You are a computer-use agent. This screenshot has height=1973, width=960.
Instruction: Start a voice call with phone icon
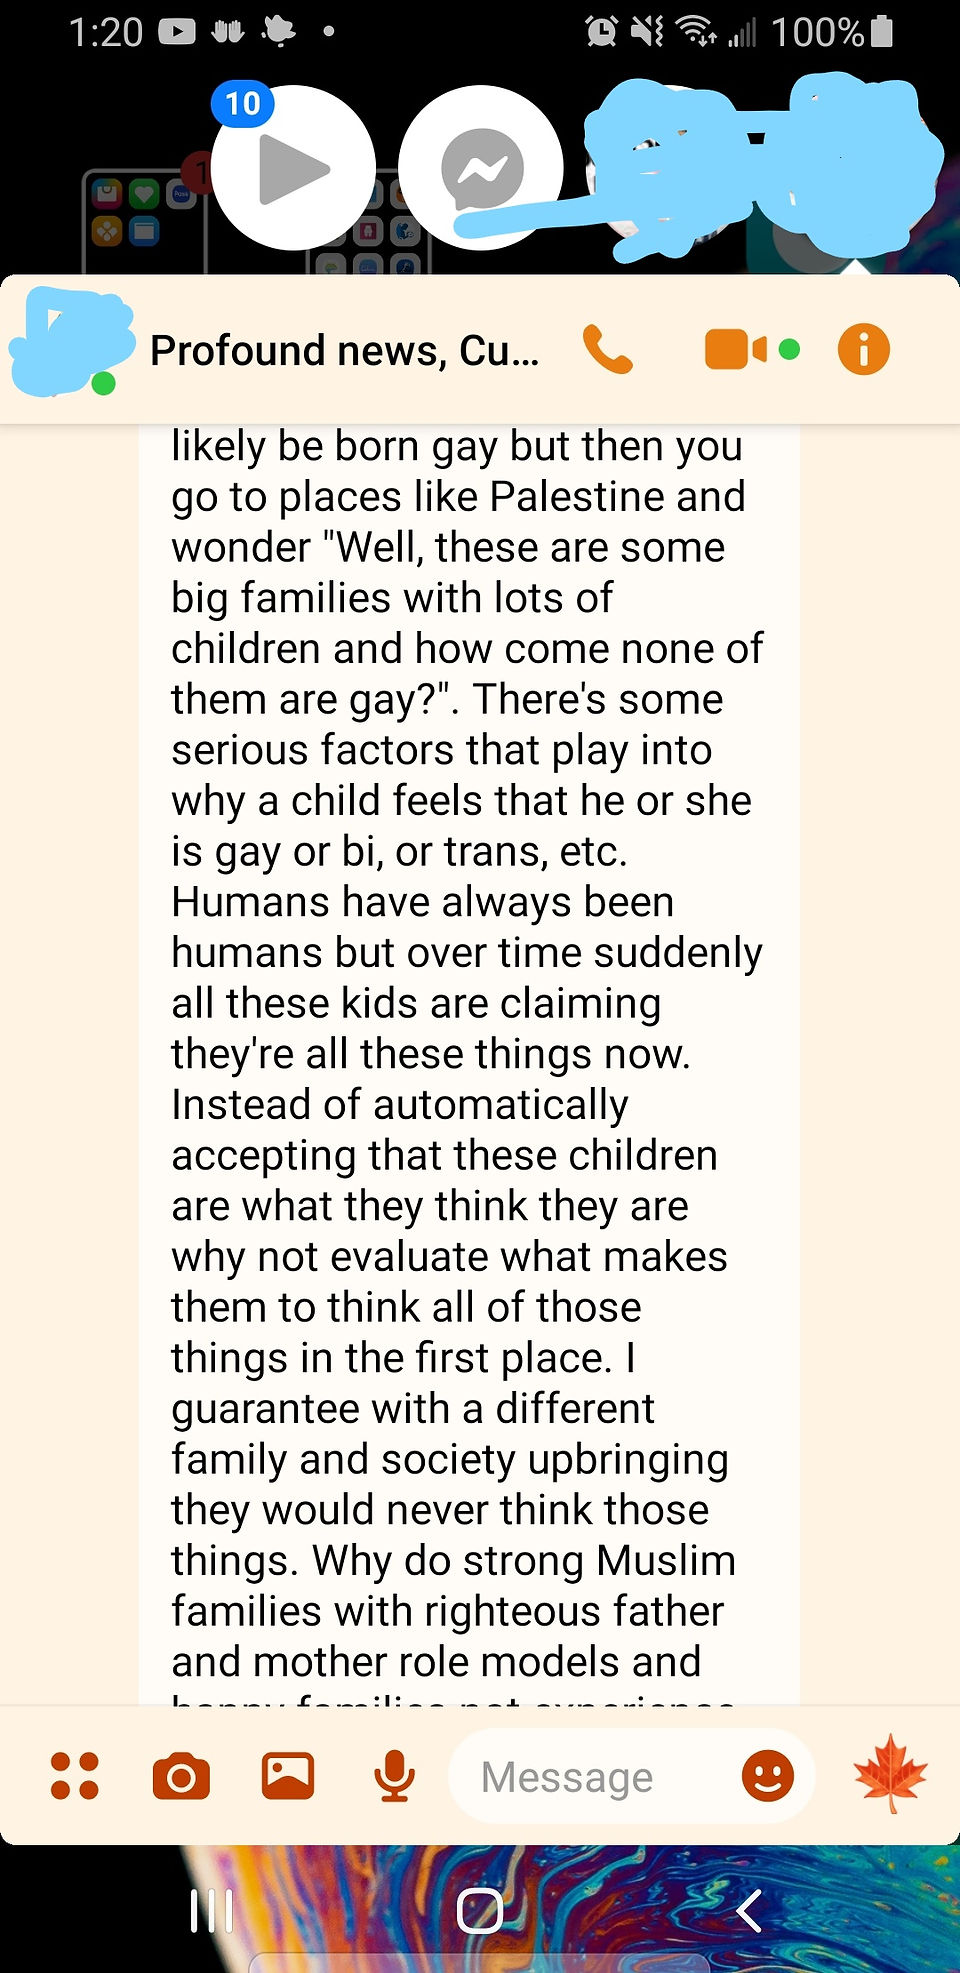click(x=607, y=350)
